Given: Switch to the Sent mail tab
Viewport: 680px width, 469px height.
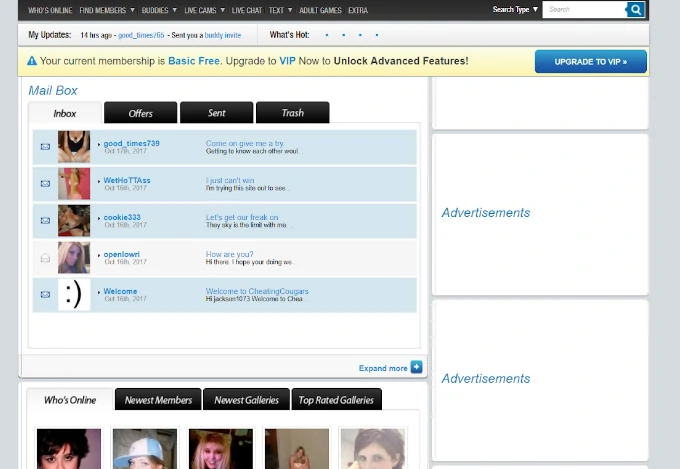Looking at the screenshot, I should click(217, 113).
